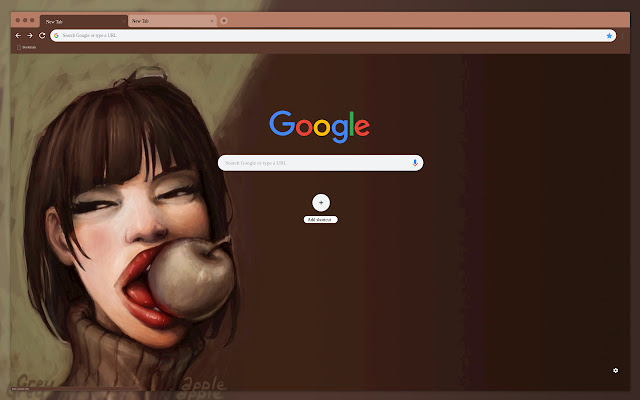Bookmark this page with the star icon
Image resolution: width=640 pixels, height=400 pixels.
point(609,36)
